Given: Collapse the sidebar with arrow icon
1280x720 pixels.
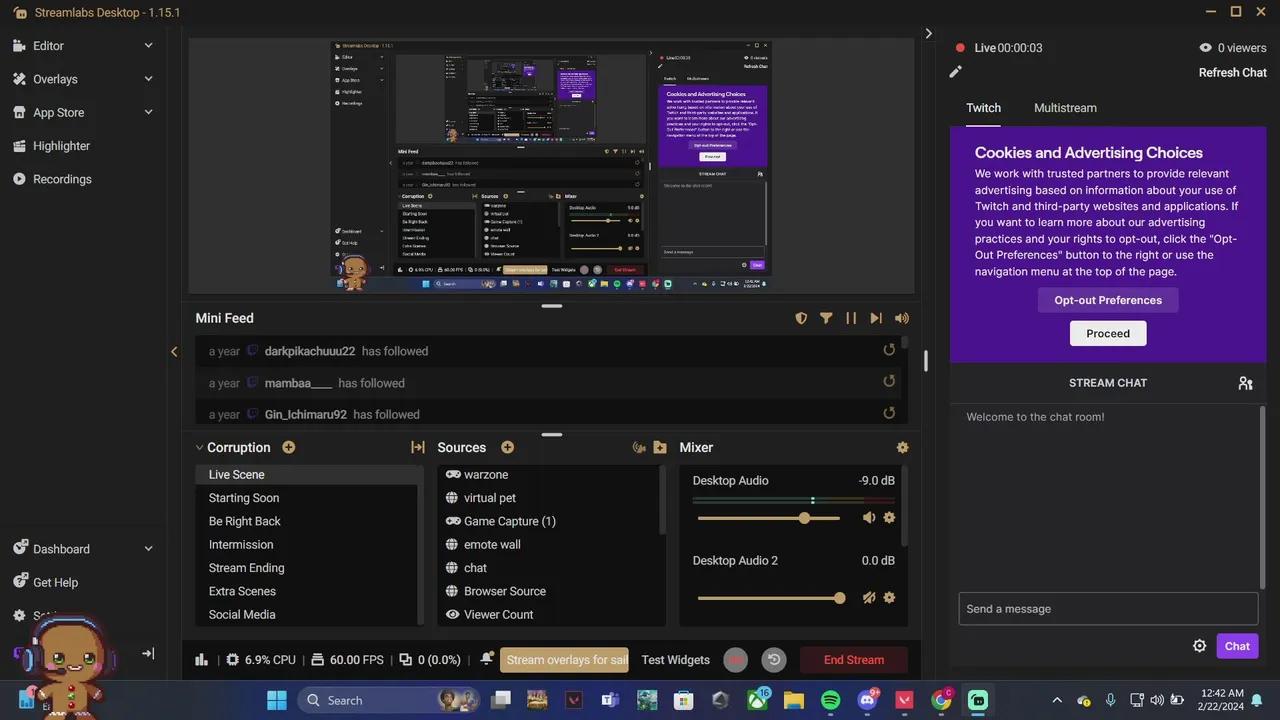Looking at the screenshot, I should tap(148, 654).
